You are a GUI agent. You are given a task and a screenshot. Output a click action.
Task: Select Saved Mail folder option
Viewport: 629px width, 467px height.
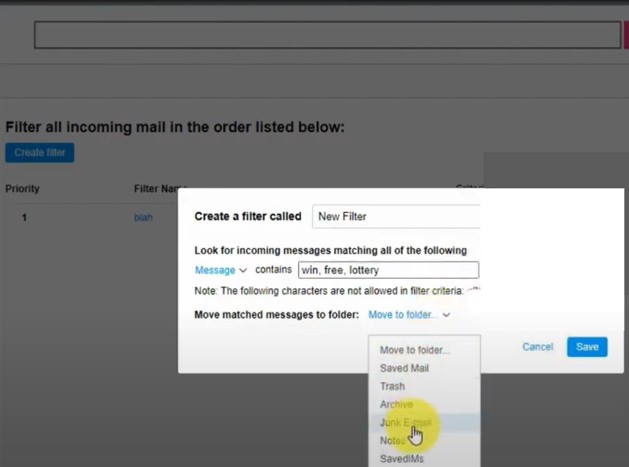coord(404,368)
